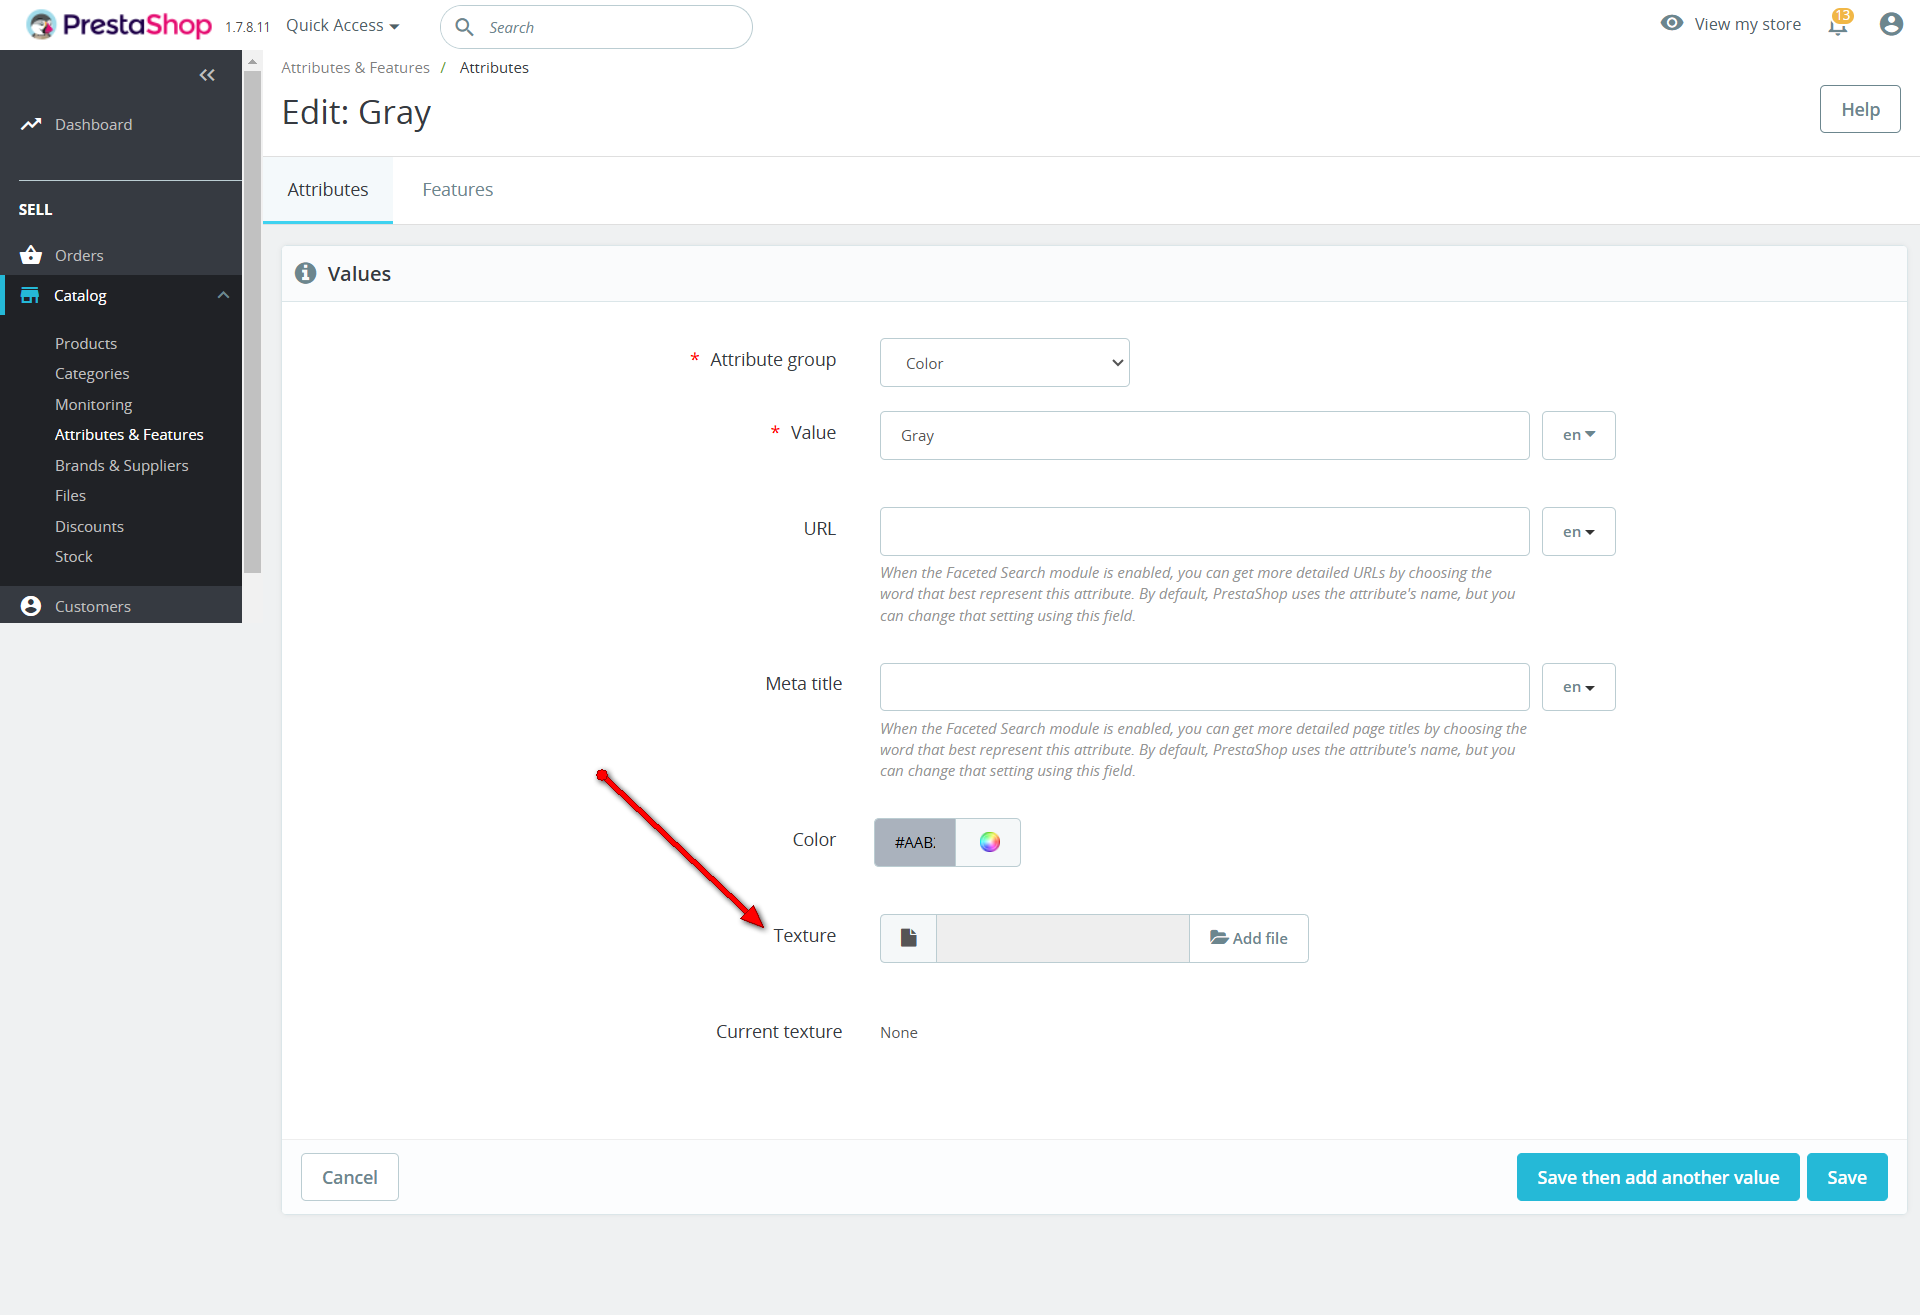The height and width of the screenshot is (1315, 1920).
Task: Open the rainbow color picker icon
Action: [989, 842]
